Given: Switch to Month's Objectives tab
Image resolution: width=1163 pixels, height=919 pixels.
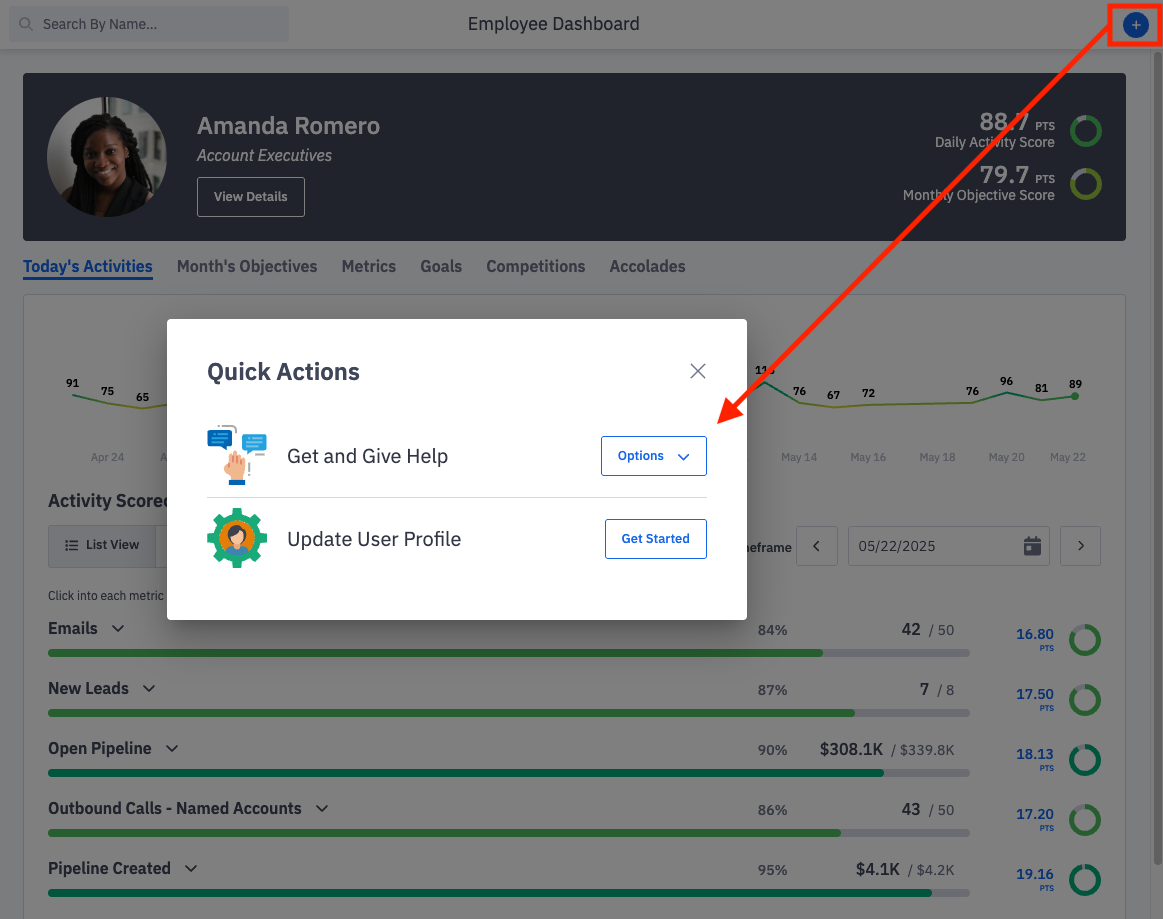Looking at the screenshot, I should [247, 266].
